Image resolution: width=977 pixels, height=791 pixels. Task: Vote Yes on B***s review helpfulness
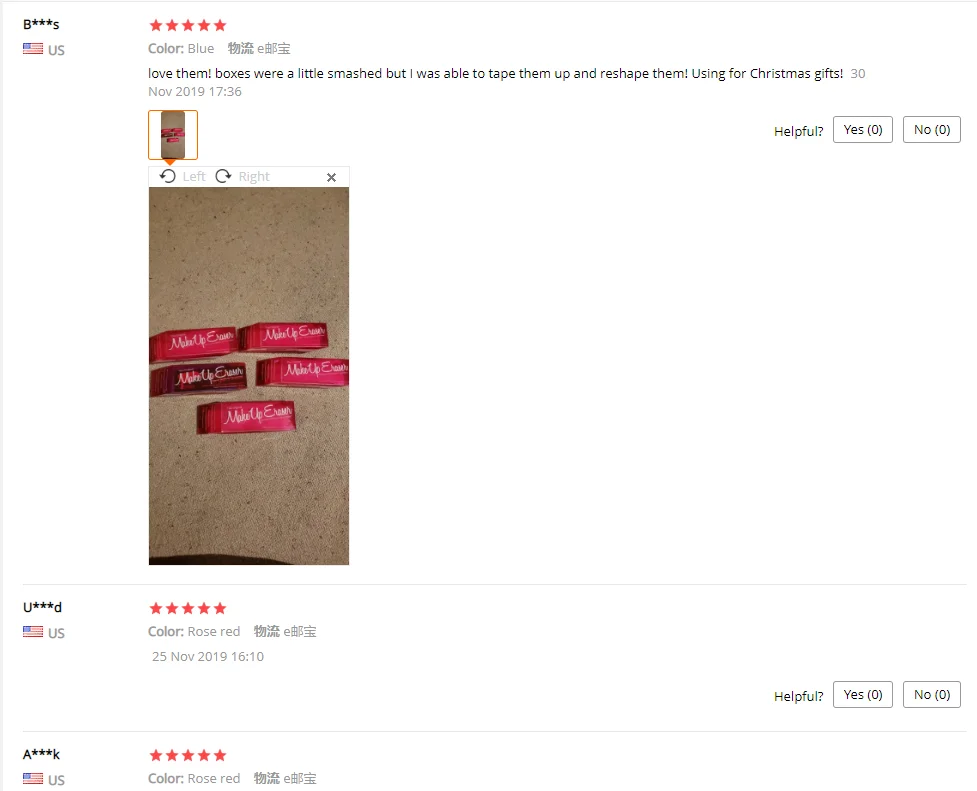coord(863,130)
